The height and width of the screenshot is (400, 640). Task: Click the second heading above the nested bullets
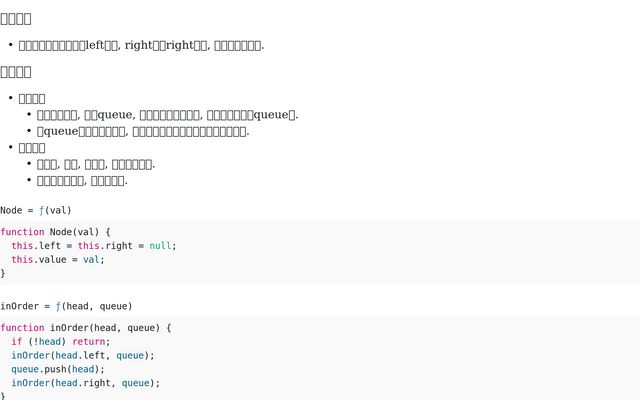(16, 71)
